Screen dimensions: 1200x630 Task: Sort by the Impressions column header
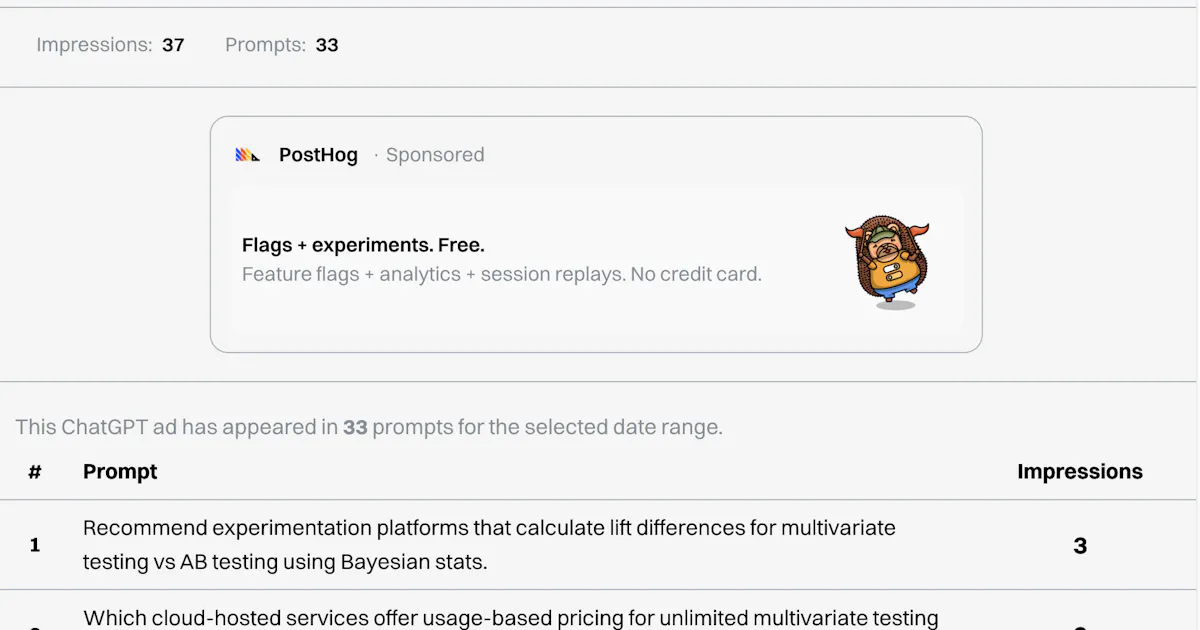[1080, 472]
